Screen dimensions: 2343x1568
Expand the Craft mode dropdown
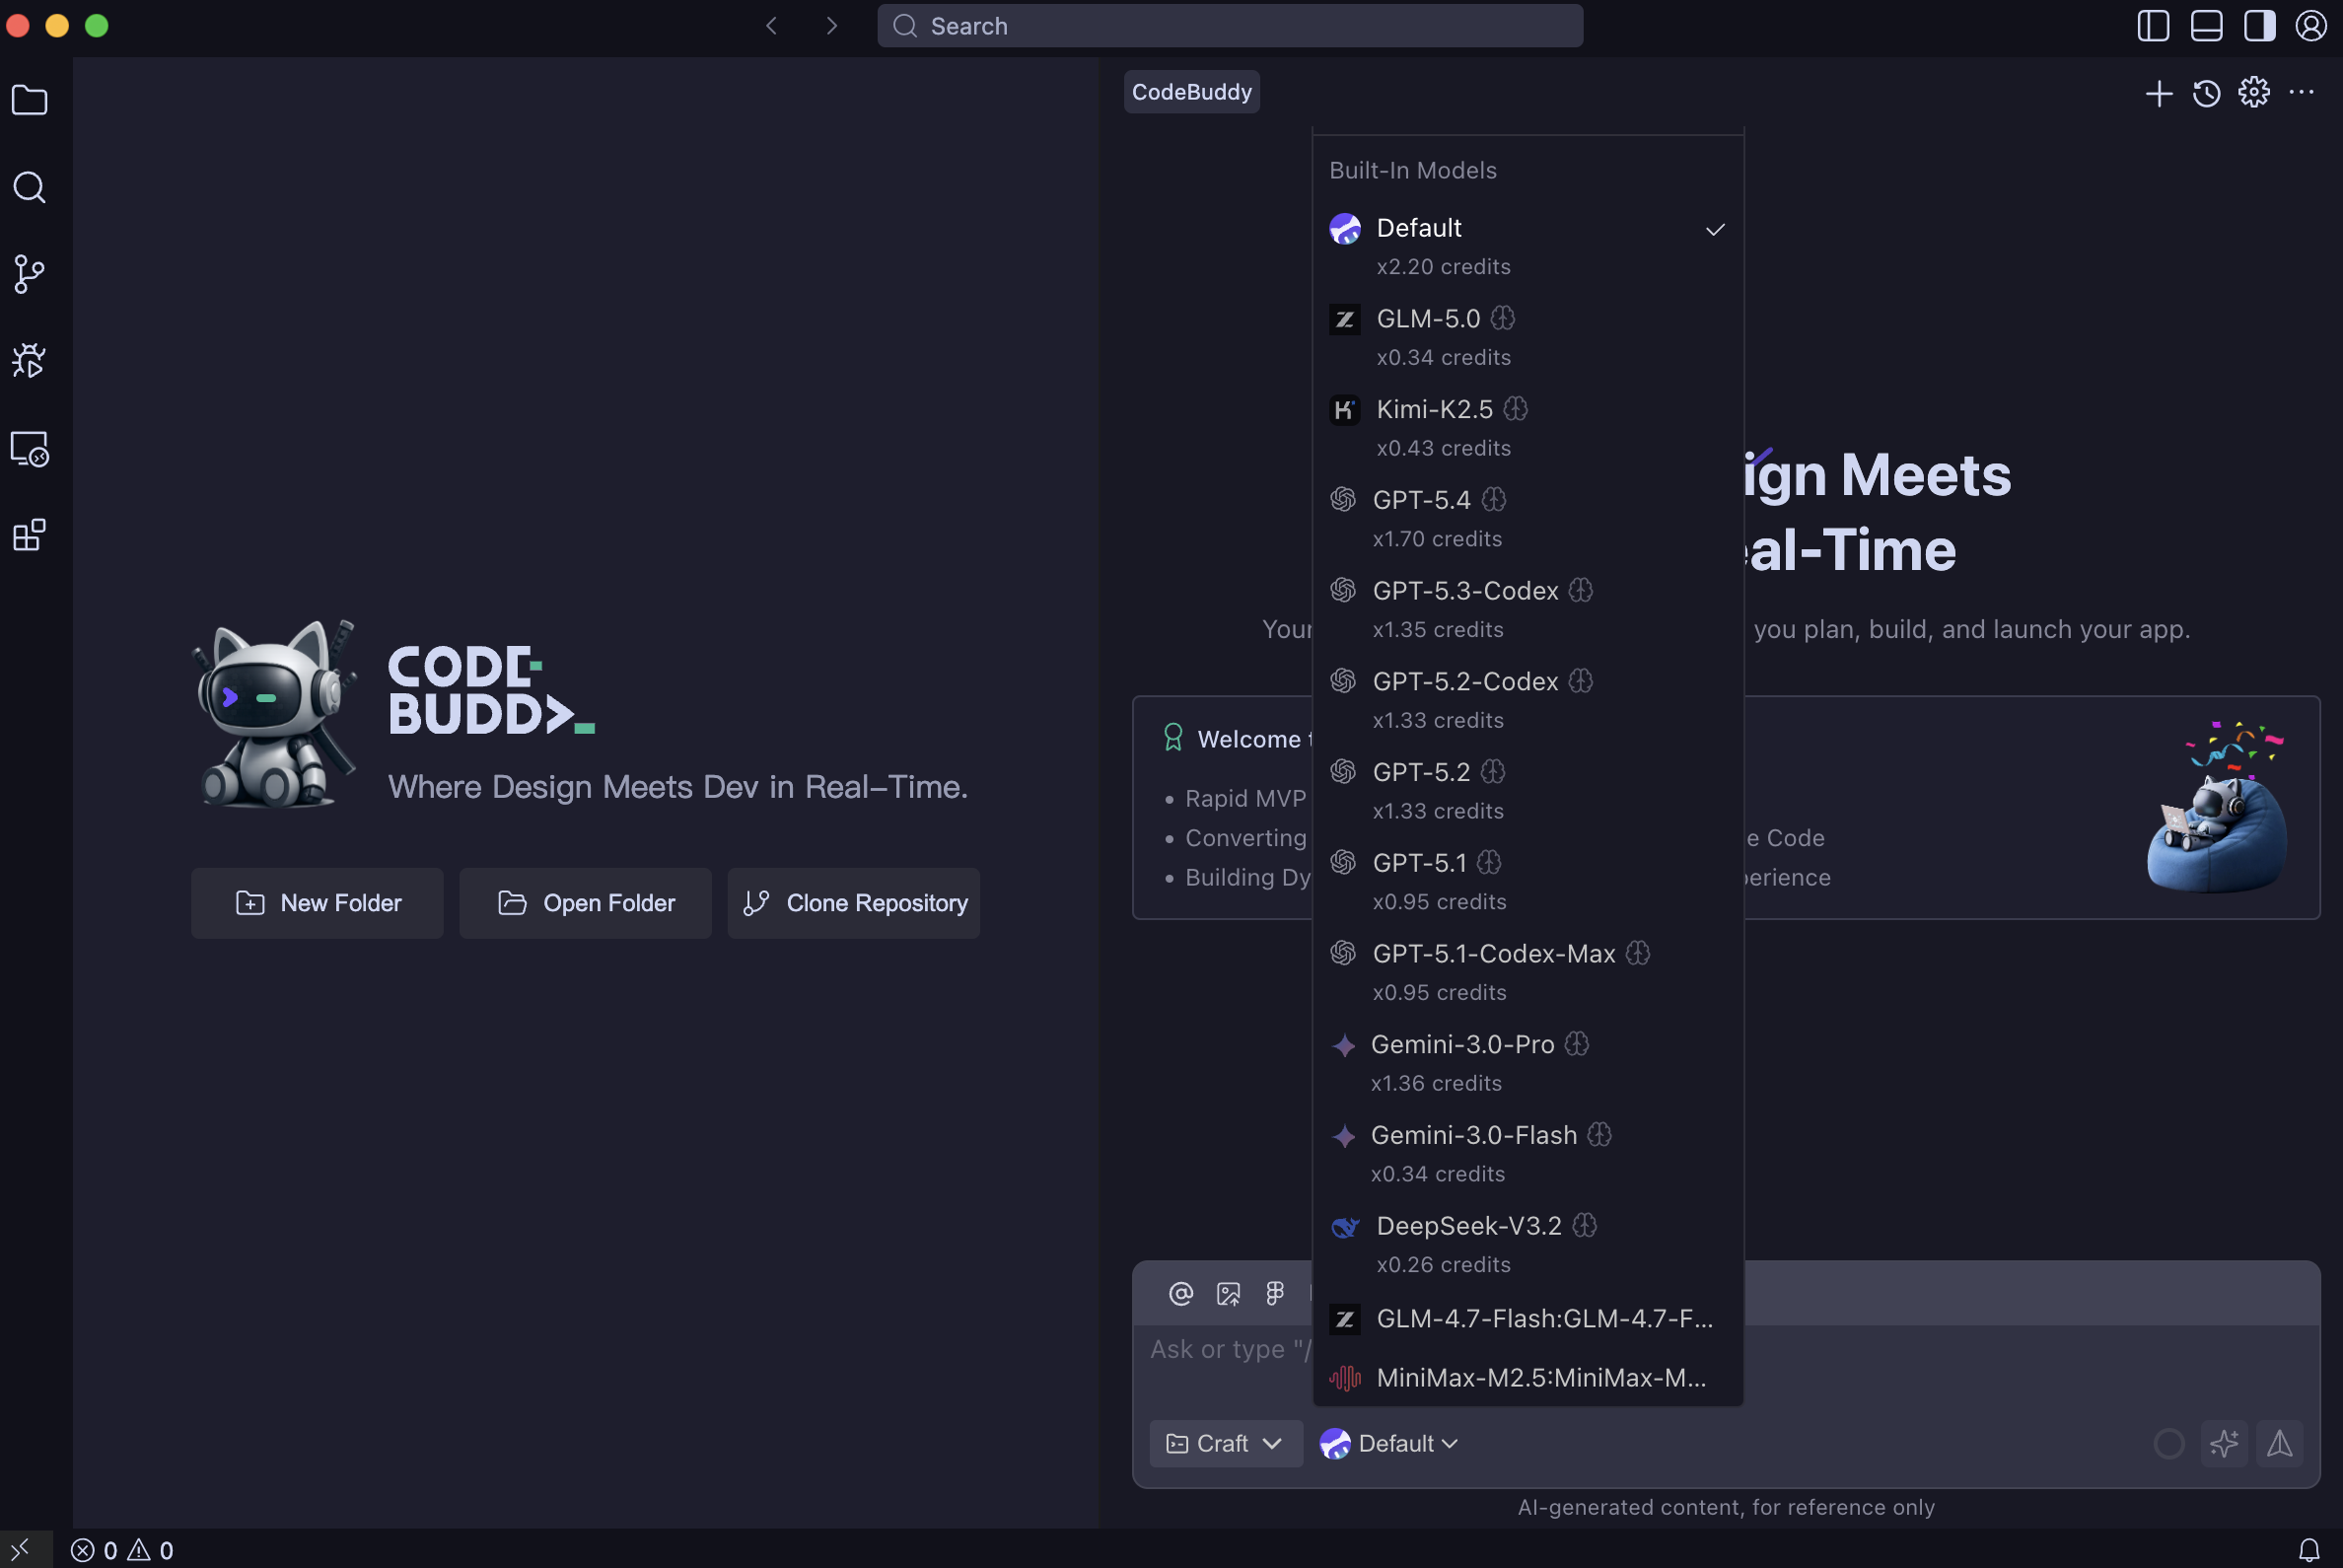click(1225, 1443)
